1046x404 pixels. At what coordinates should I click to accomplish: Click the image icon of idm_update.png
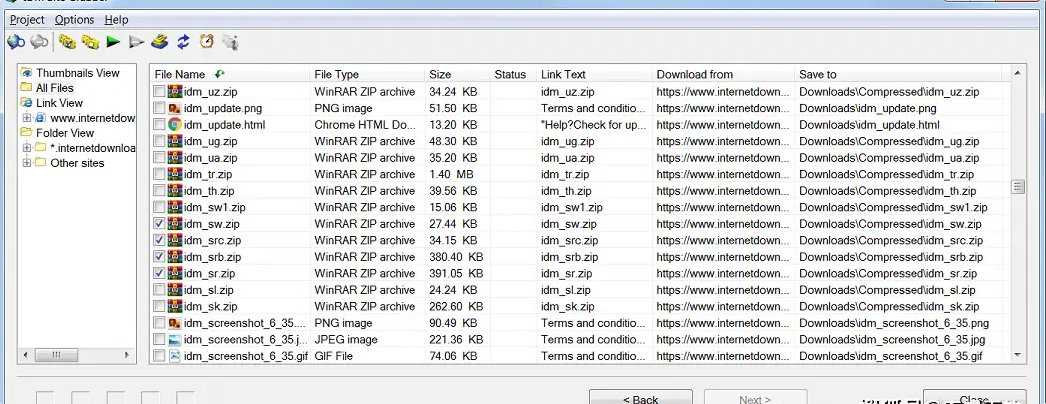coord(175,108)
